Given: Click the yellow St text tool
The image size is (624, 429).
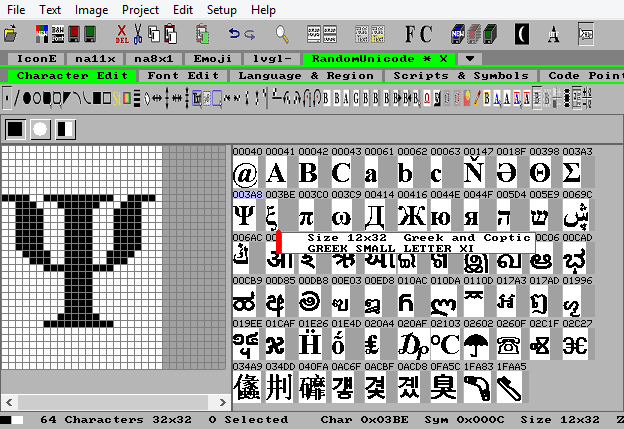Looking at the screenshot, I should coord(117,98).
